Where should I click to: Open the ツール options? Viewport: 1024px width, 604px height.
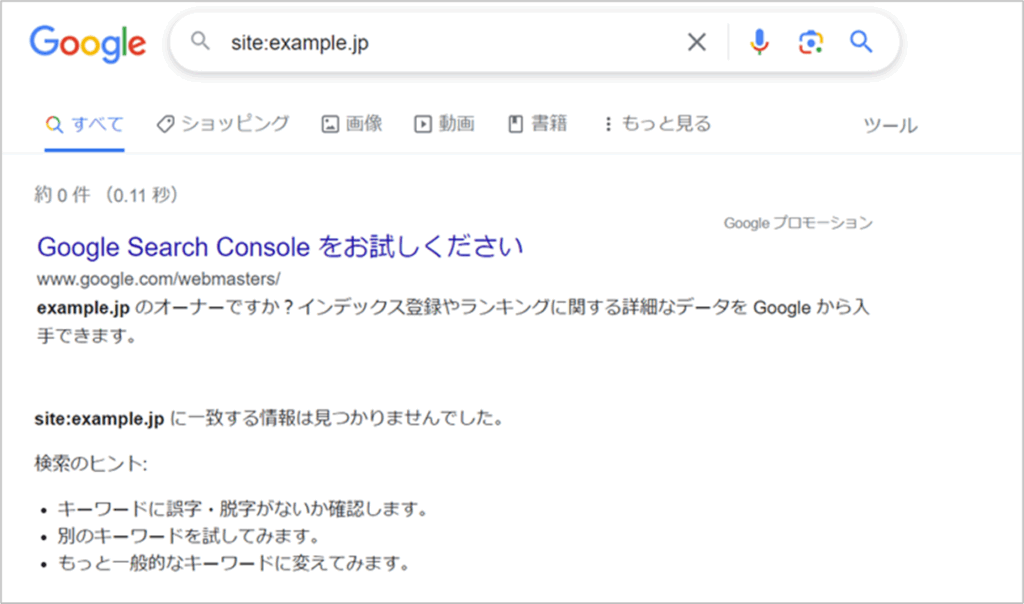[x=890, y=126]
